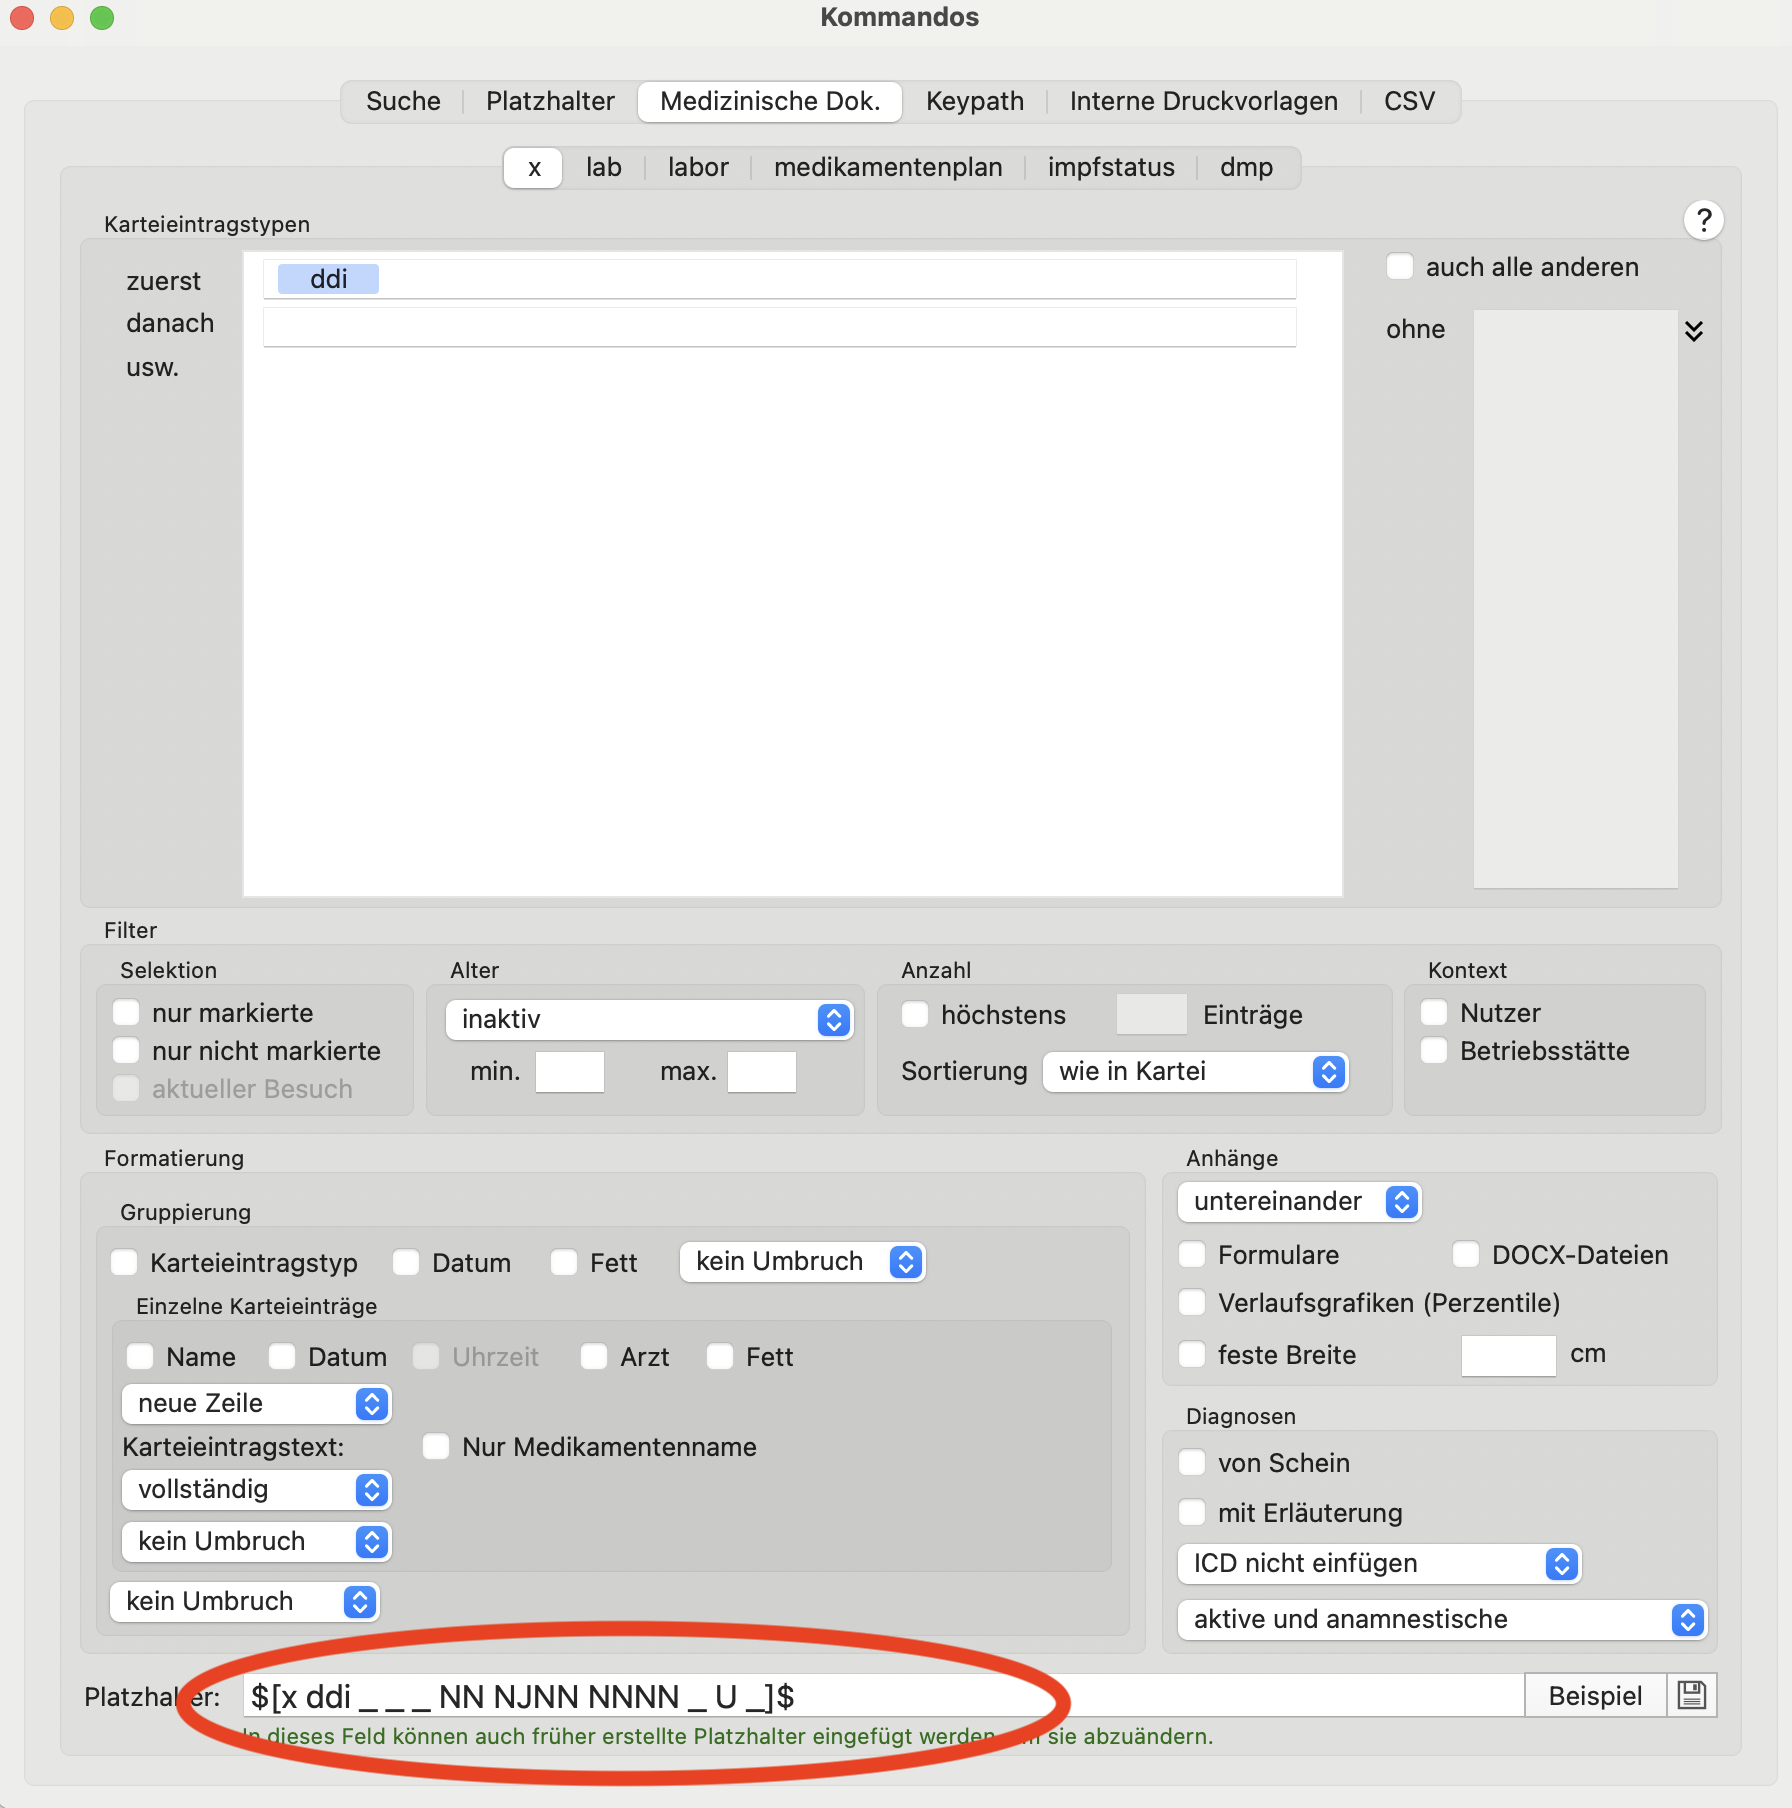1792x1808 pixels.
Task: Click the double chevron next to ohne list
Action: click(1693, 331)
